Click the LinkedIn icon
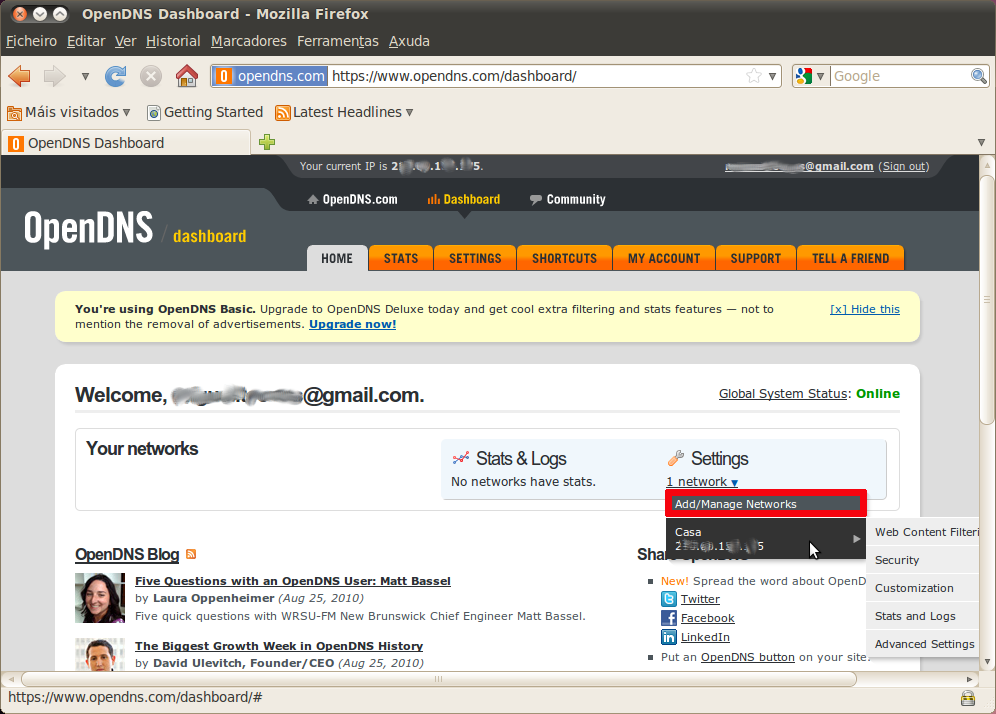Viewport: 996px width, 714px height. [669, 637]
